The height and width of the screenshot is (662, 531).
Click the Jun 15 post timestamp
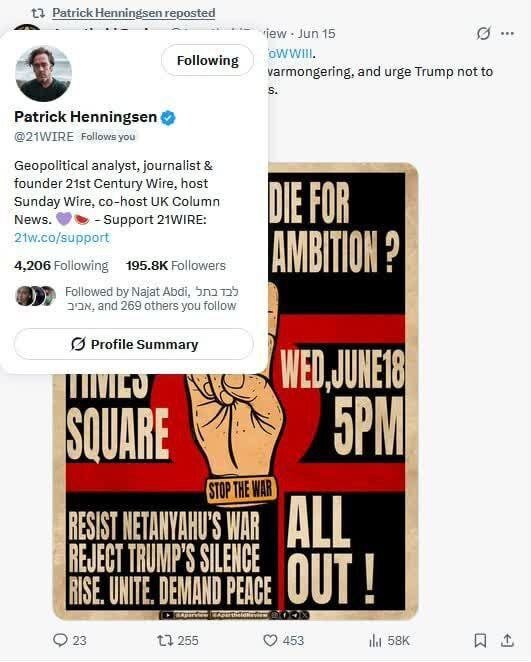[x=317, y=33]
